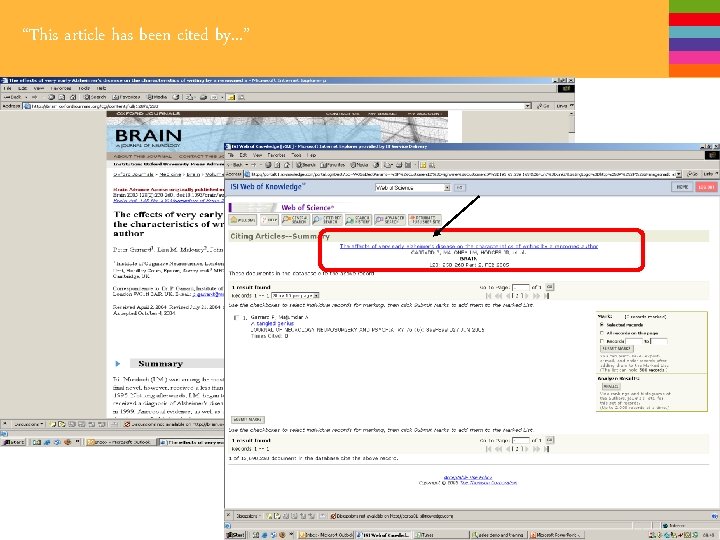720x540 pixels.
Task: Open the Tools menu in the Brain window
Action: pyautogui.click(x=84, y=88)
